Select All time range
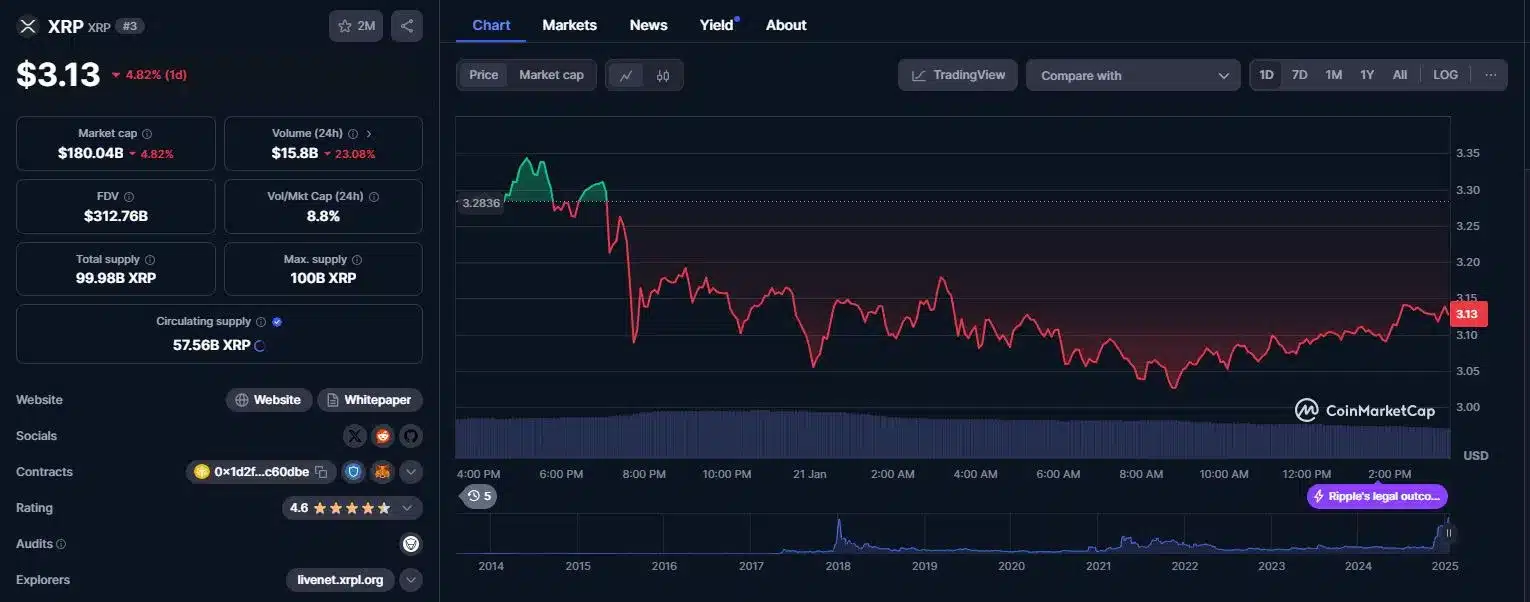 (x=1400, y=75)
